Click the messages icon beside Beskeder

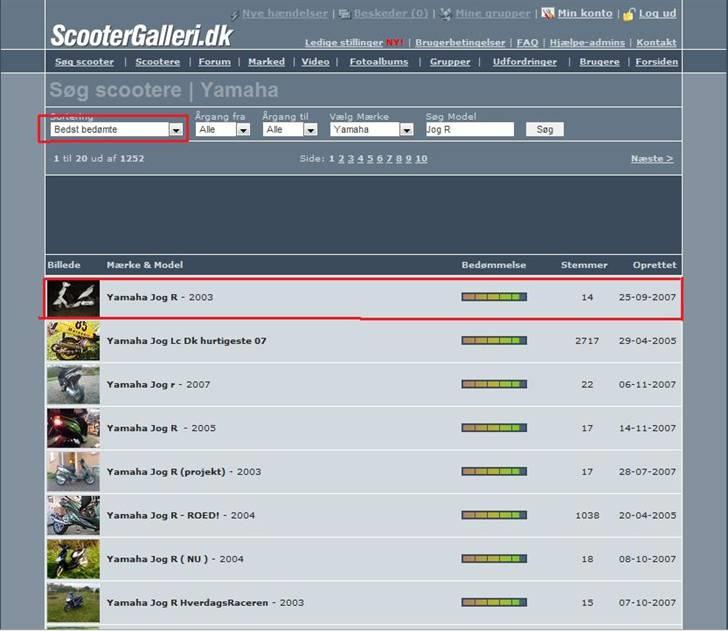point(344,14)
